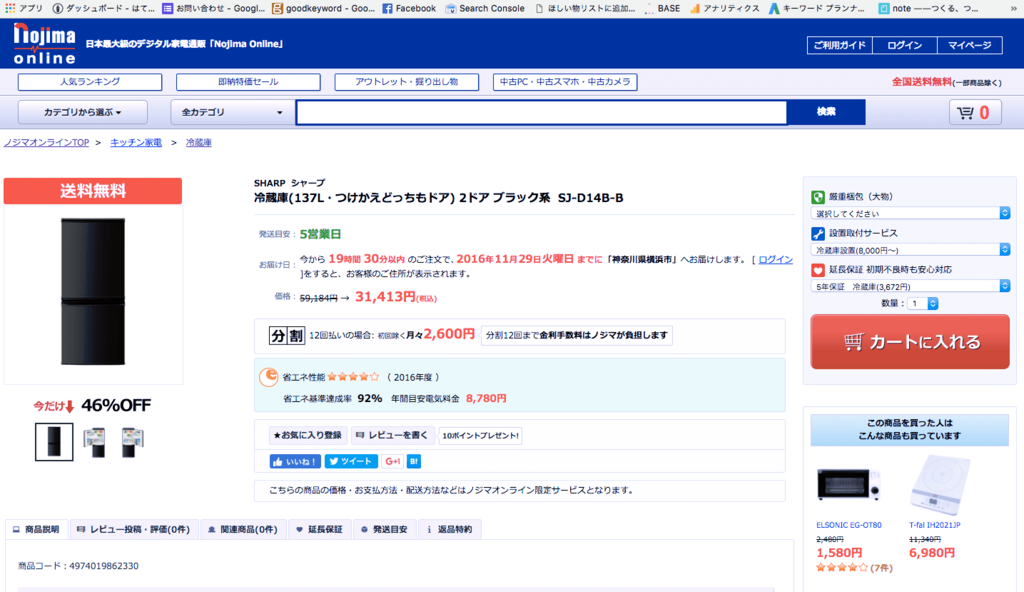Click the main black refrigerator image
The width and height of the screenshot is (1024, 592).
[x=93, y=291]
